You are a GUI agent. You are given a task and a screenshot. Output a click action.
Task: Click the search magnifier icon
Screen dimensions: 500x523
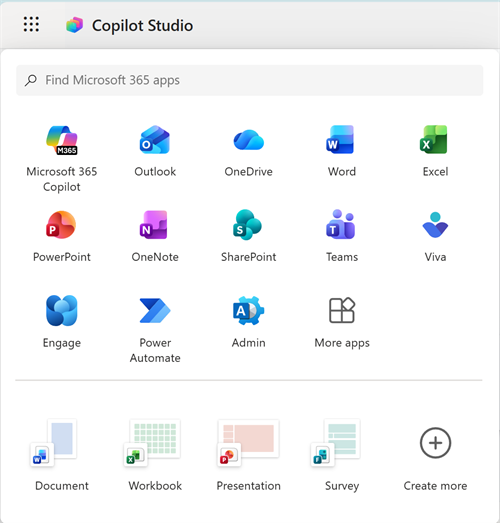pos(31,80)
